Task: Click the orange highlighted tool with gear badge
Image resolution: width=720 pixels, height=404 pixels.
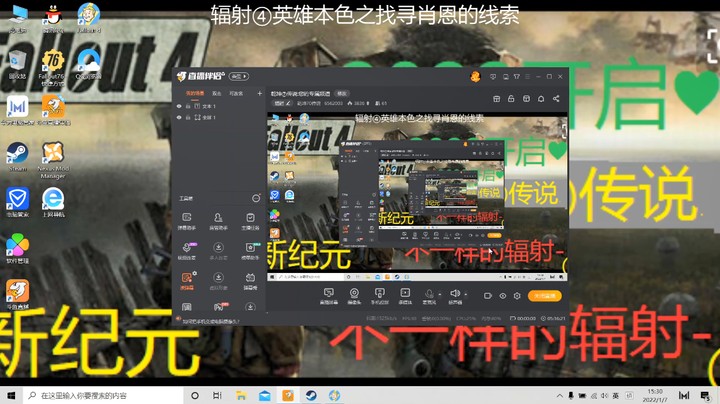Action: point(187,281)
